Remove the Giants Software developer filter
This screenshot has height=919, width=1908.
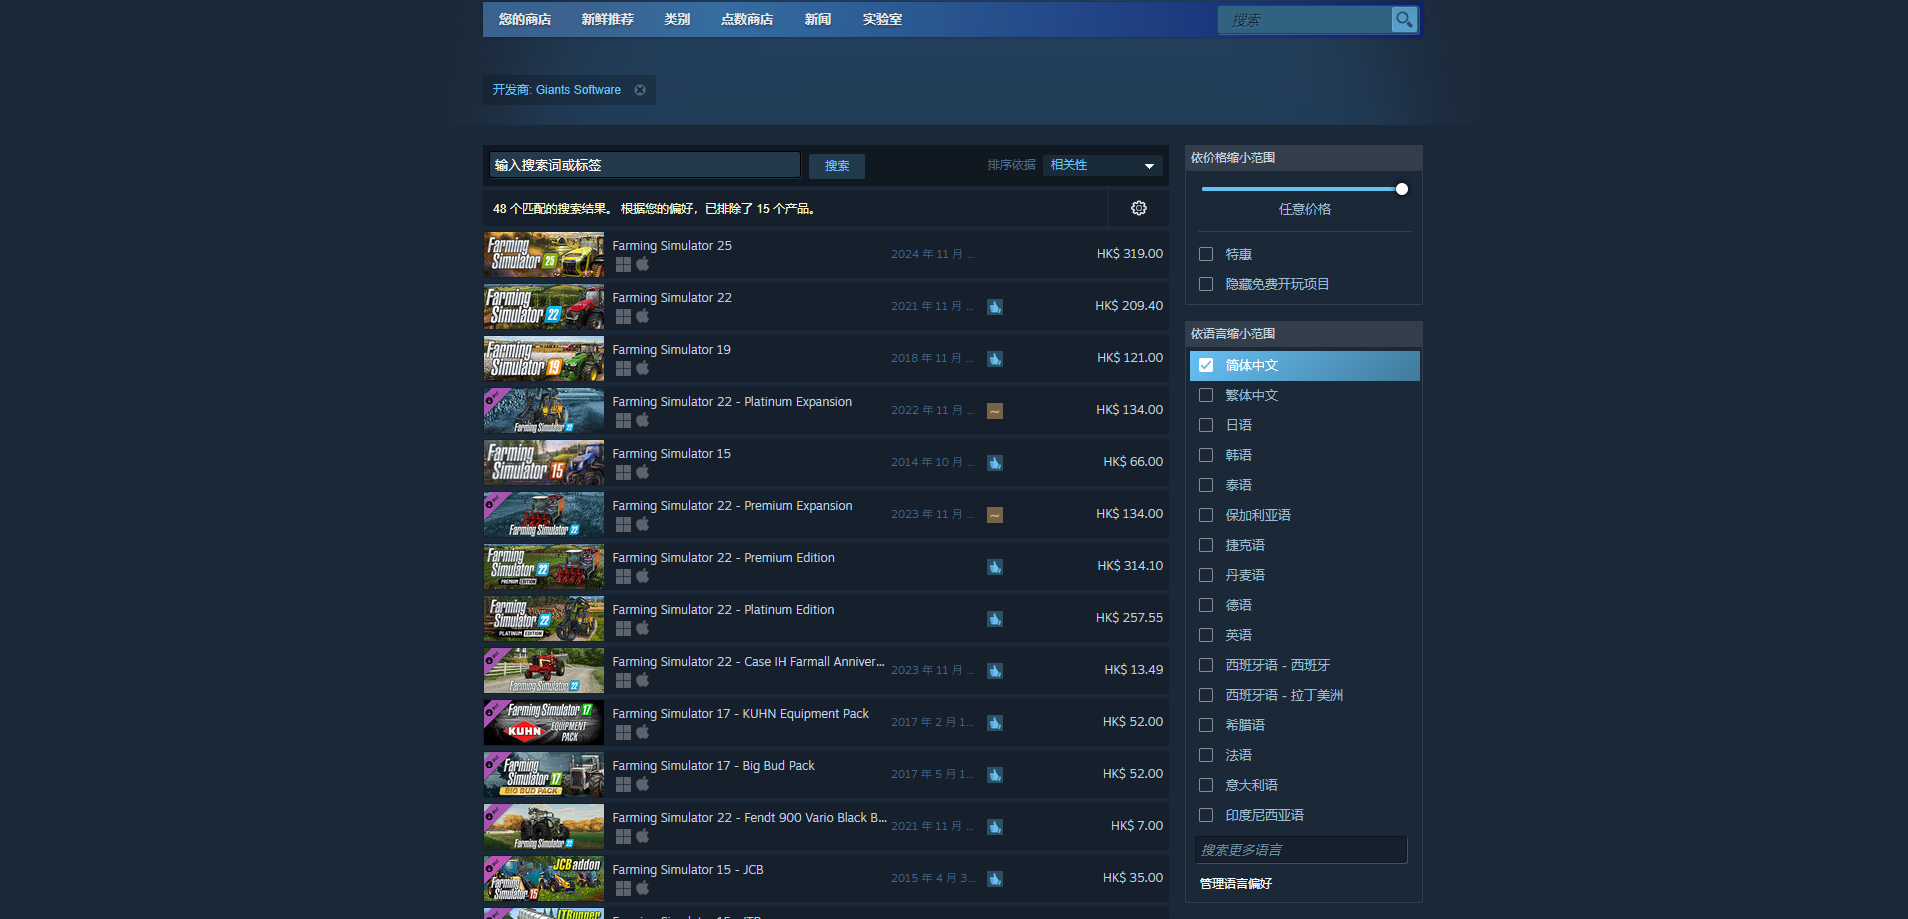640,90
